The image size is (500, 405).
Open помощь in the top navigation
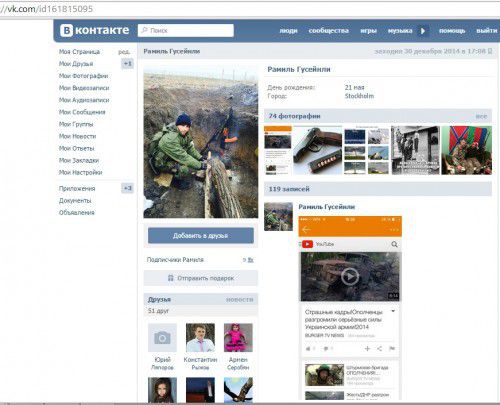(x=452, y=31)
